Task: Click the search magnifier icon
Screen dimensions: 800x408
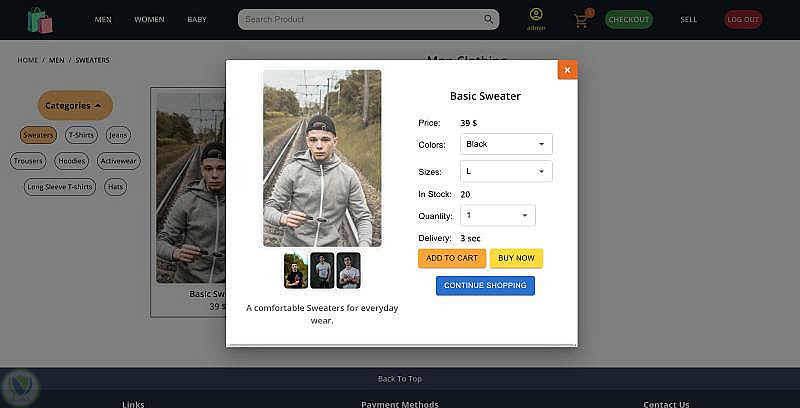Action: coord(488,19)
